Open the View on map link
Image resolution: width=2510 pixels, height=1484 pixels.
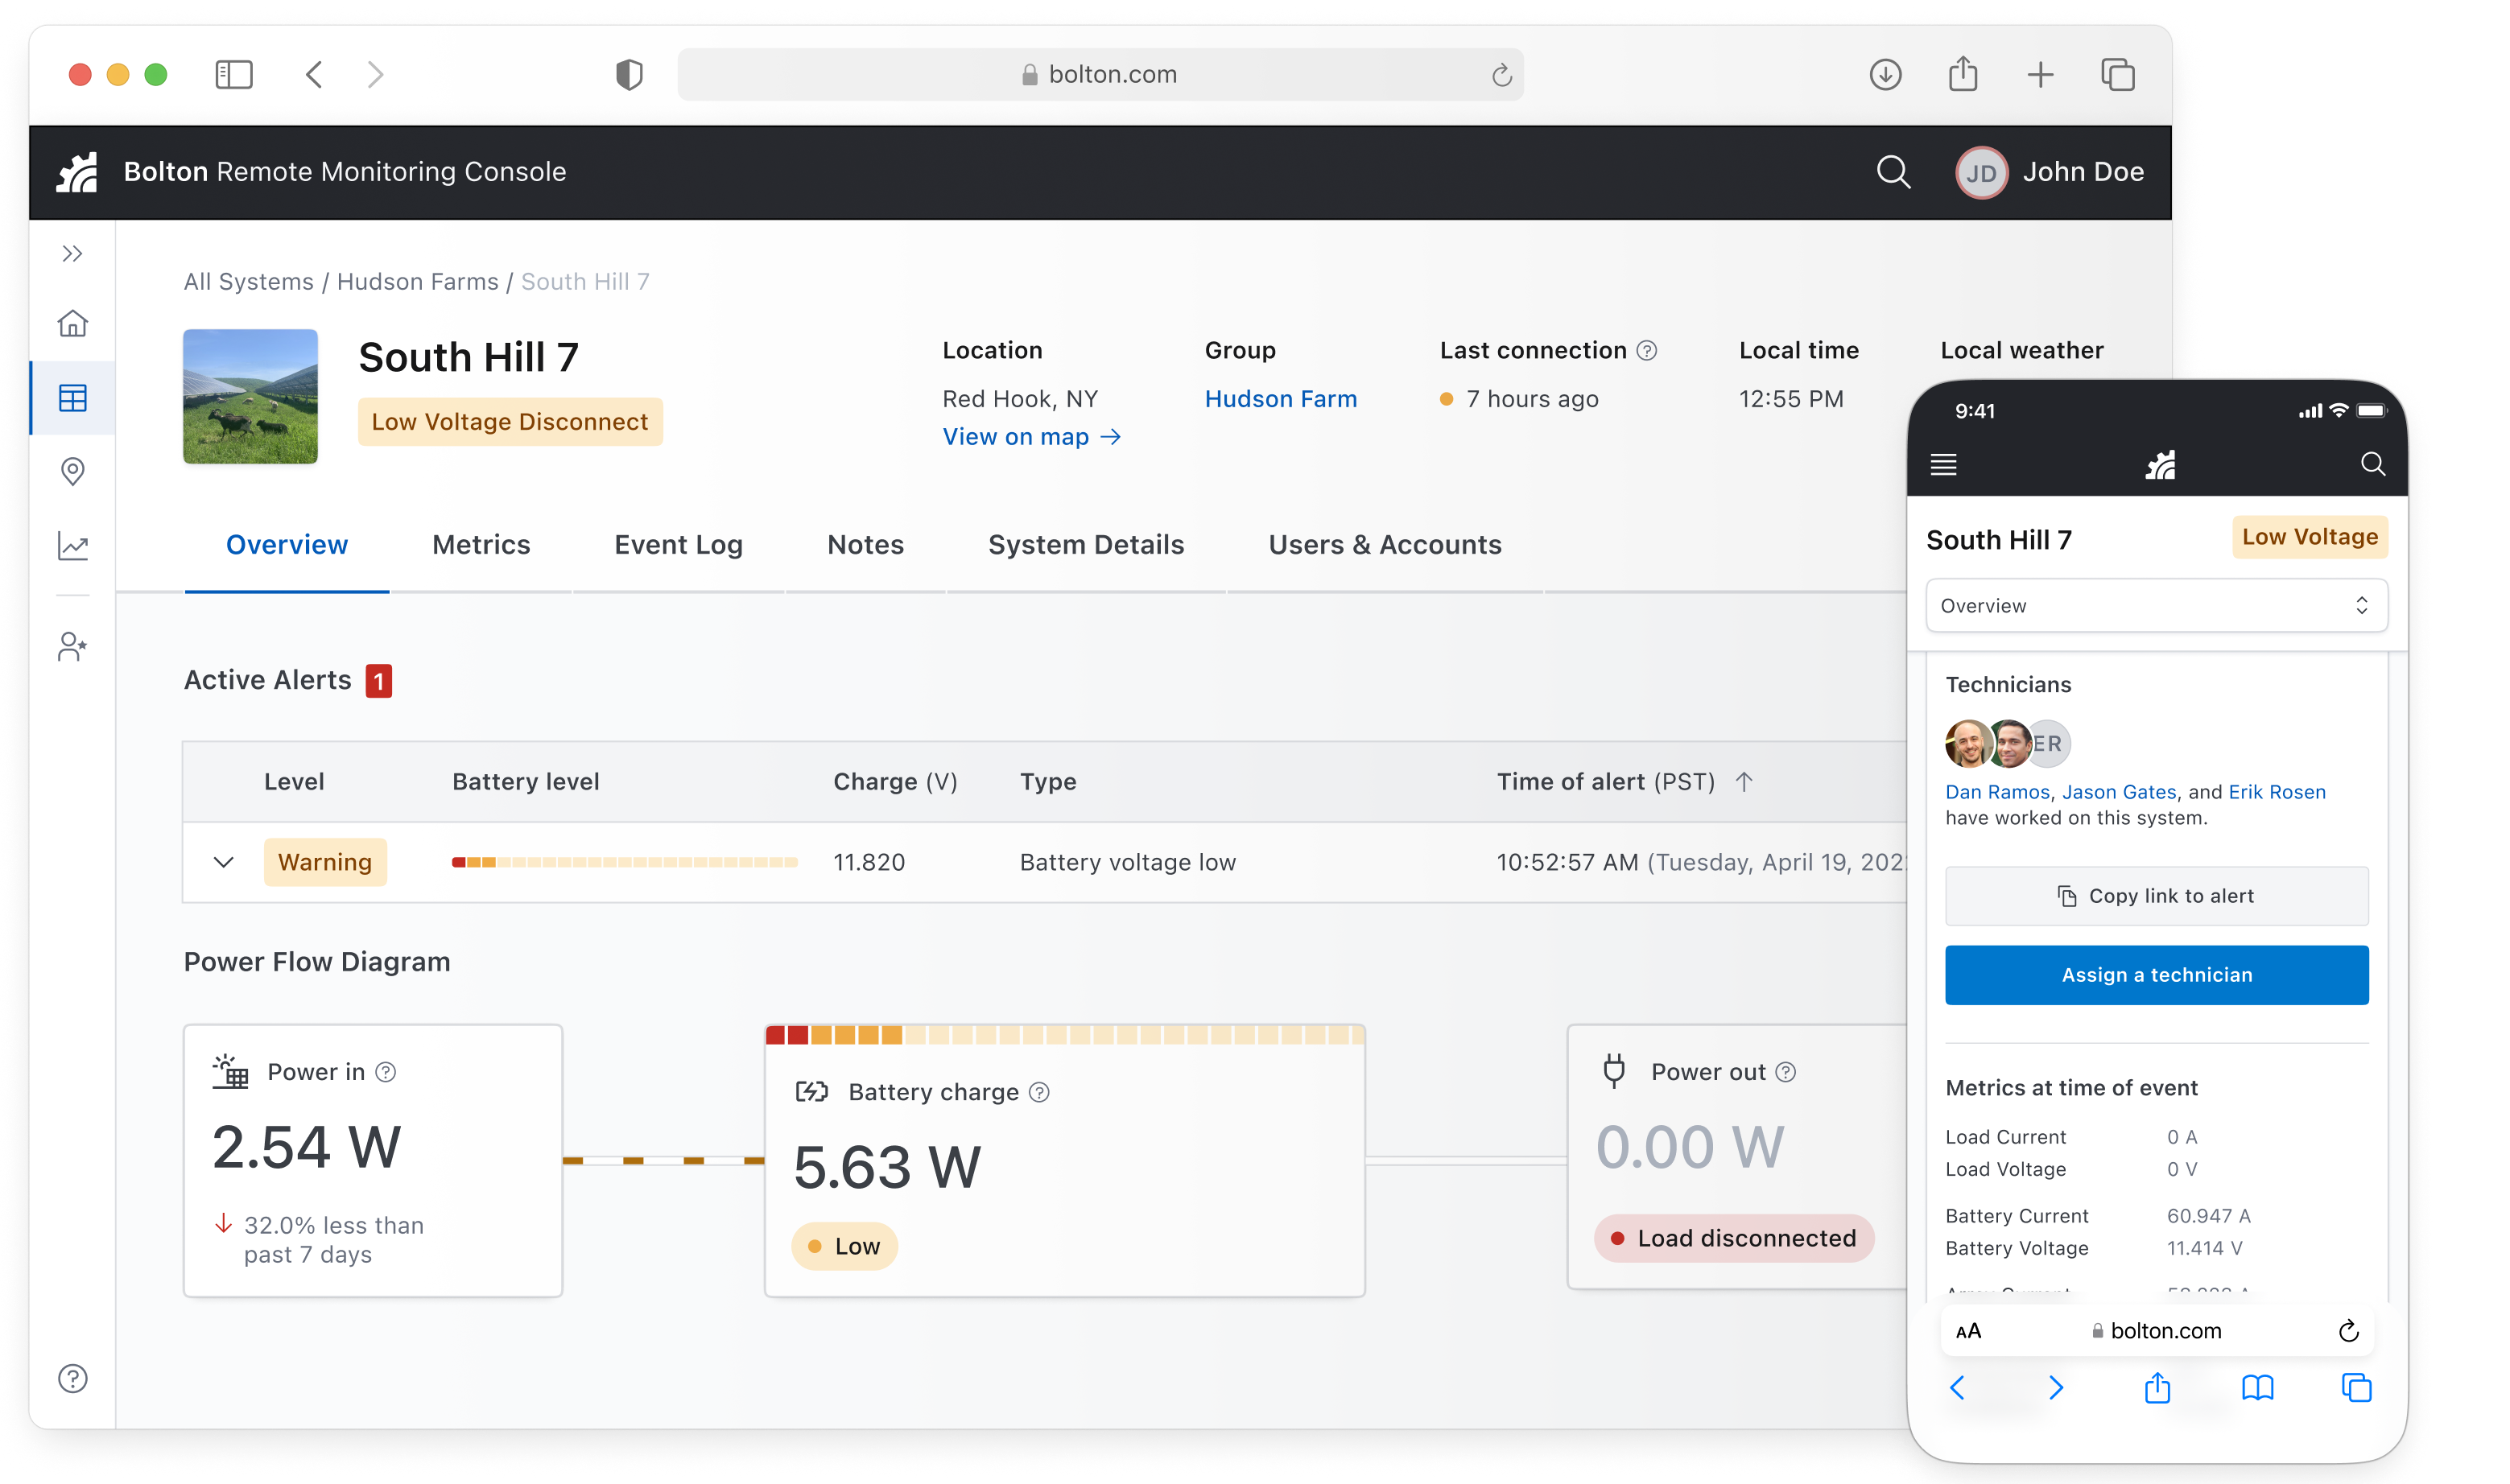1031,437
